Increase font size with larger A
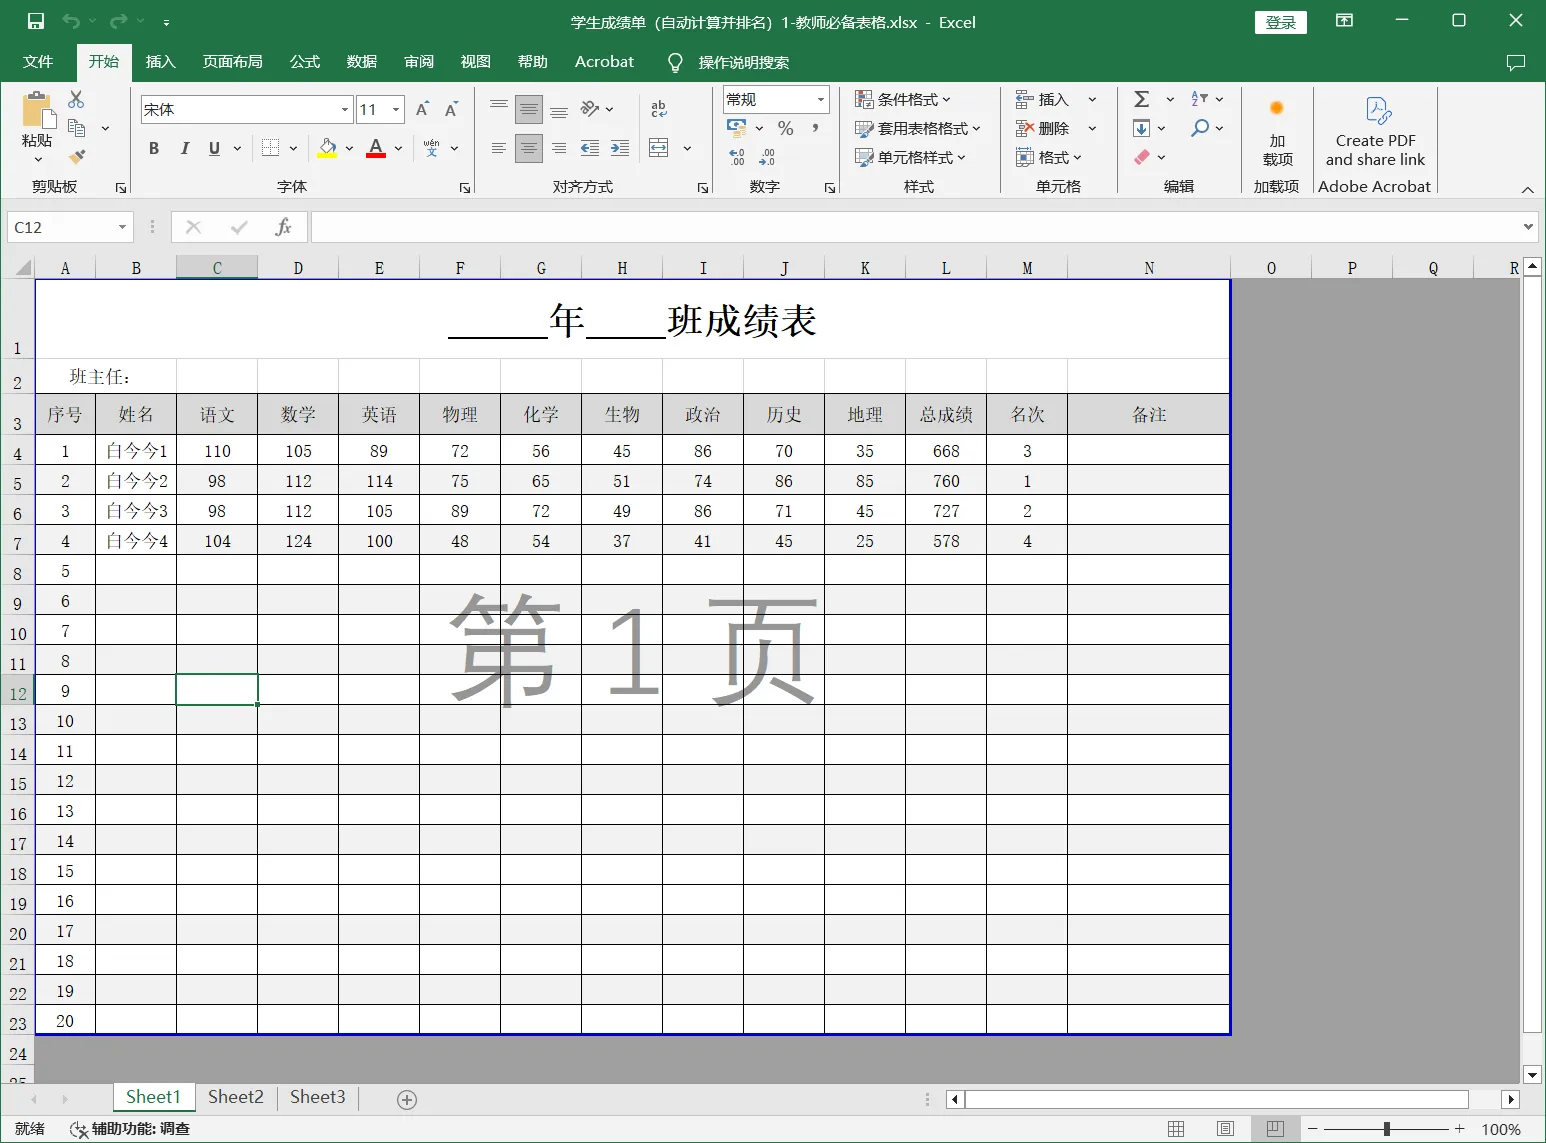The height and width of the screenshot is (1143, 1546). point(423,109)
